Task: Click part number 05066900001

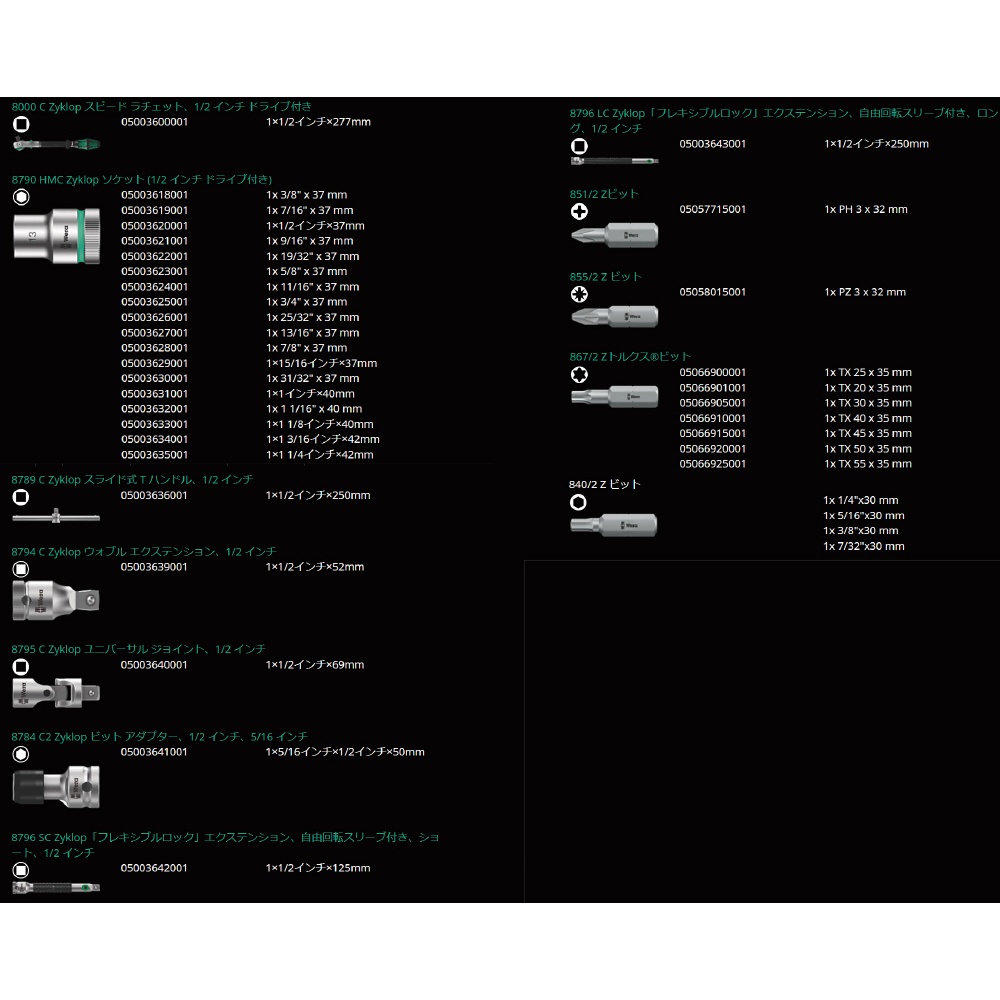Action: click(713, 372)
